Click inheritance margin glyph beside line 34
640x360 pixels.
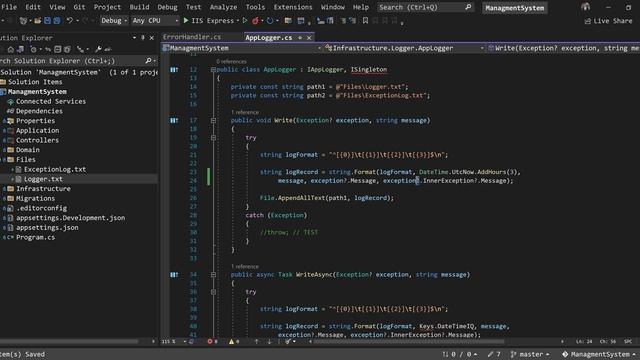click(174, 275)
